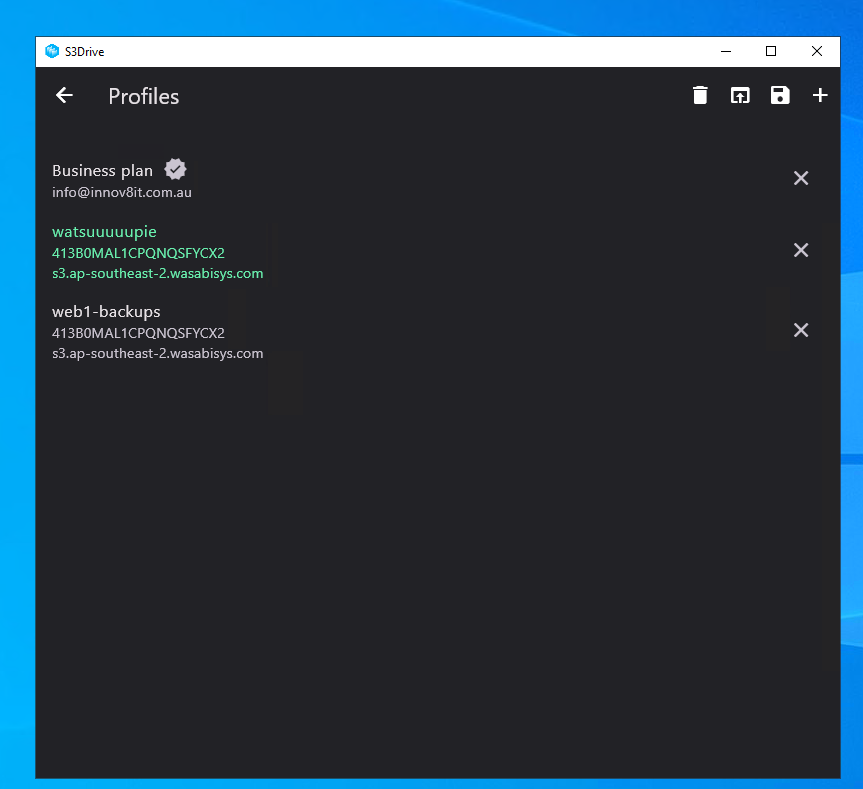This screenshot has height=789, width=863.
Task: Click the S3Drive app icon in title bar
Action: [52, 51]
